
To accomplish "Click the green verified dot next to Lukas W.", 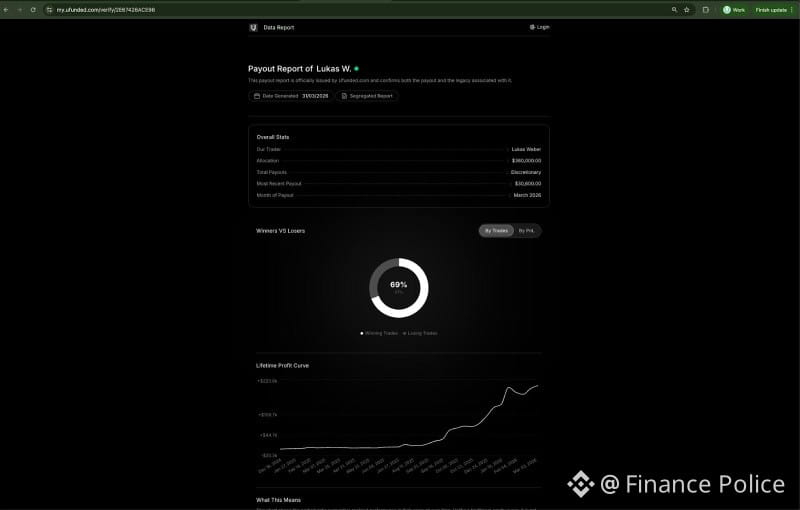I will click(x=356, y=68).
